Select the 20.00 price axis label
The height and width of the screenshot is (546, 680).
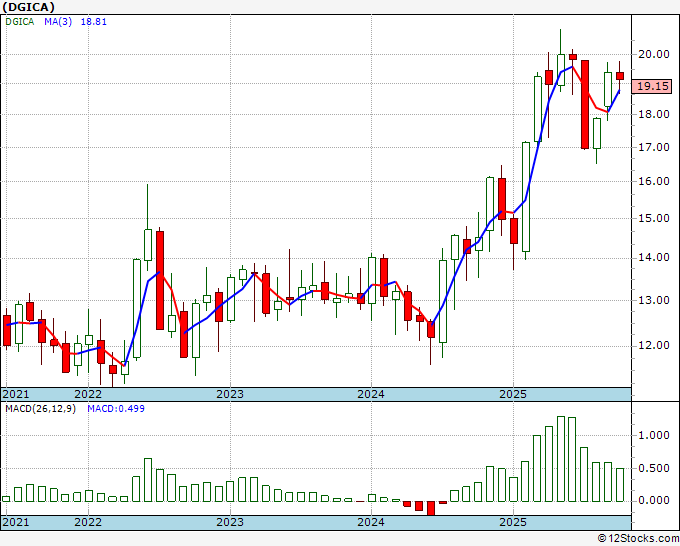pyautogui.click(x=654, y=54)
